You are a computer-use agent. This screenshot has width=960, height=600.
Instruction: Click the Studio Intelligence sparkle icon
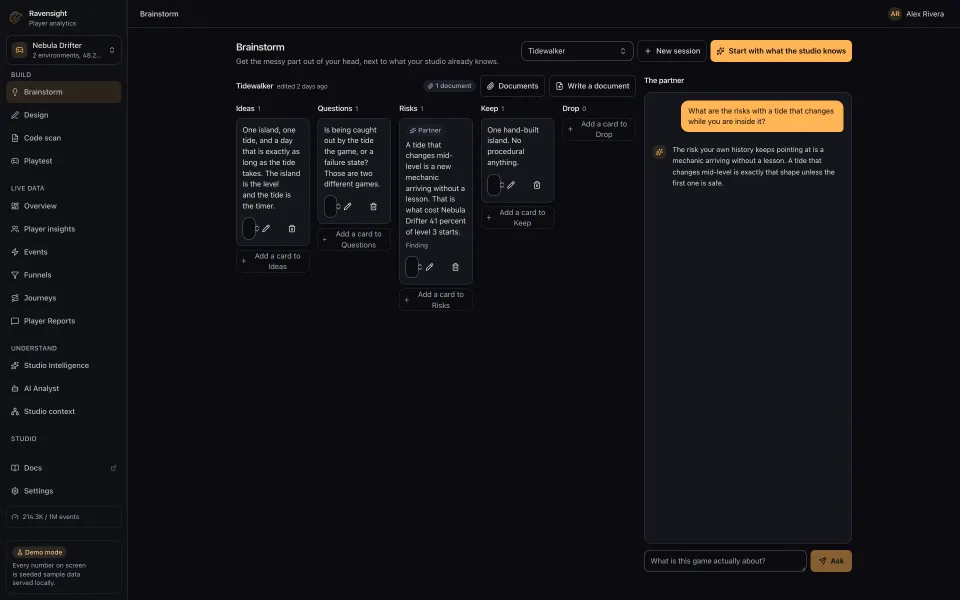[x=15, y=366]
